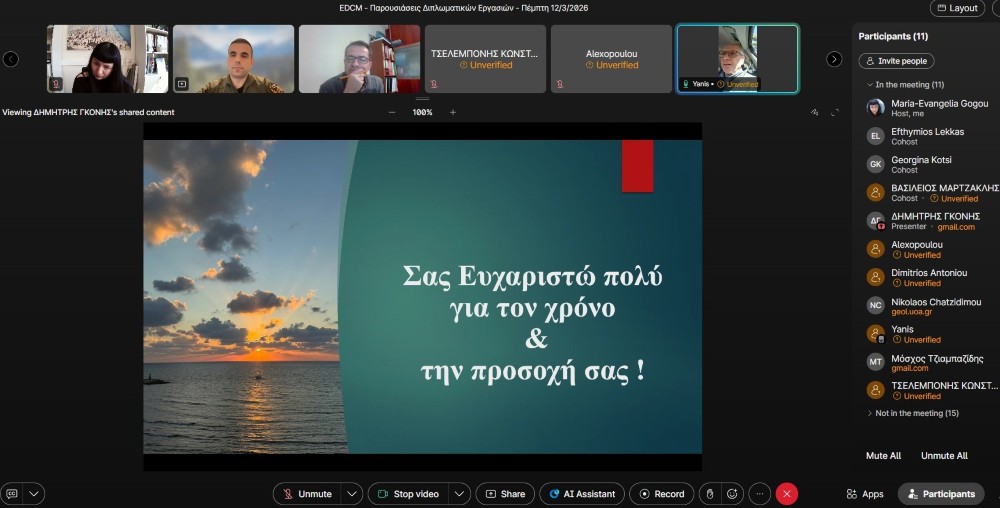Stop video from the camera
Screen dimensions: 1000x508
tap(408, 494)
